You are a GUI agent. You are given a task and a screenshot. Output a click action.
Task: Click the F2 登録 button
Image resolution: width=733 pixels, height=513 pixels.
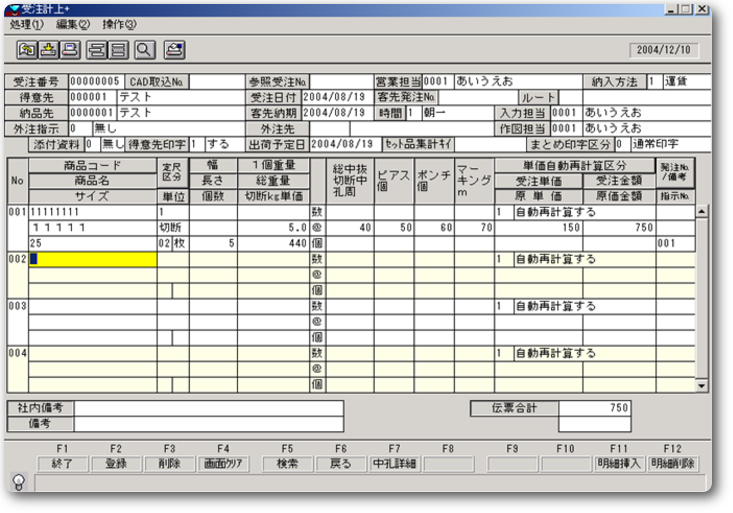click(x=115, y=464)
